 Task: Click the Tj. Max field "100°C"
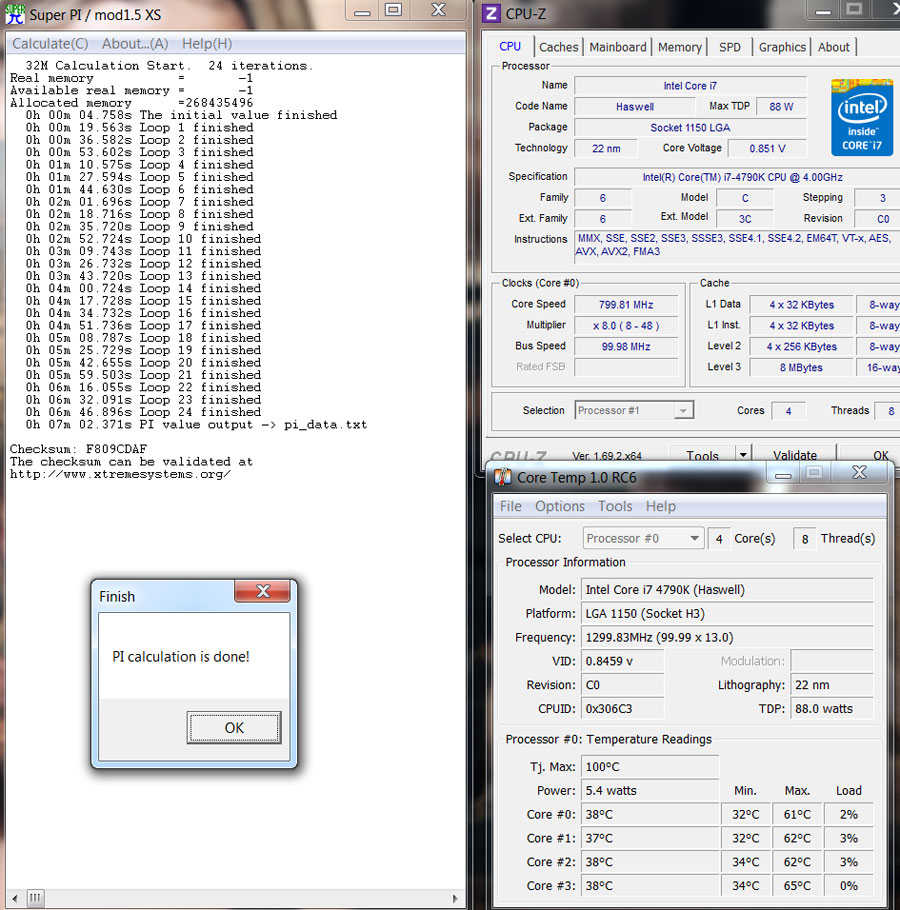click(650, 767)
